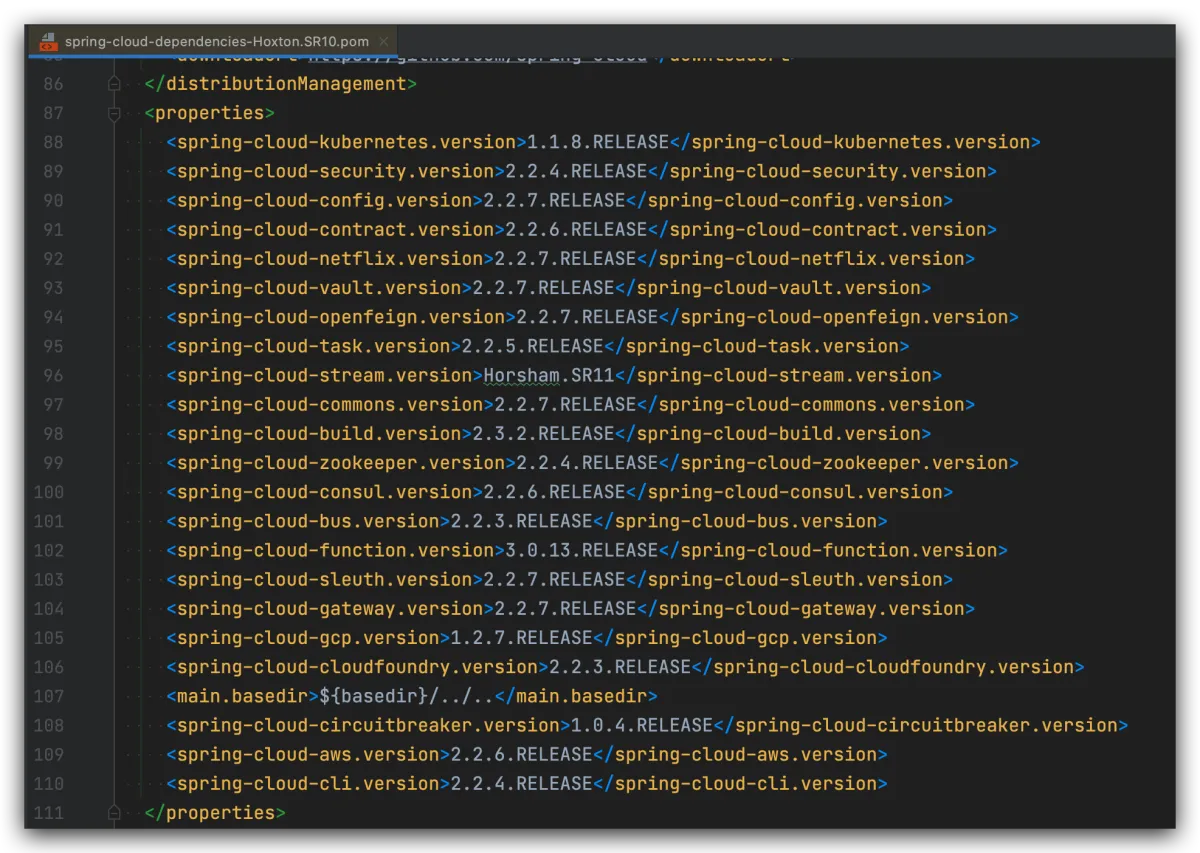Click the ${basedir}/../.. property value

(406, 696)
